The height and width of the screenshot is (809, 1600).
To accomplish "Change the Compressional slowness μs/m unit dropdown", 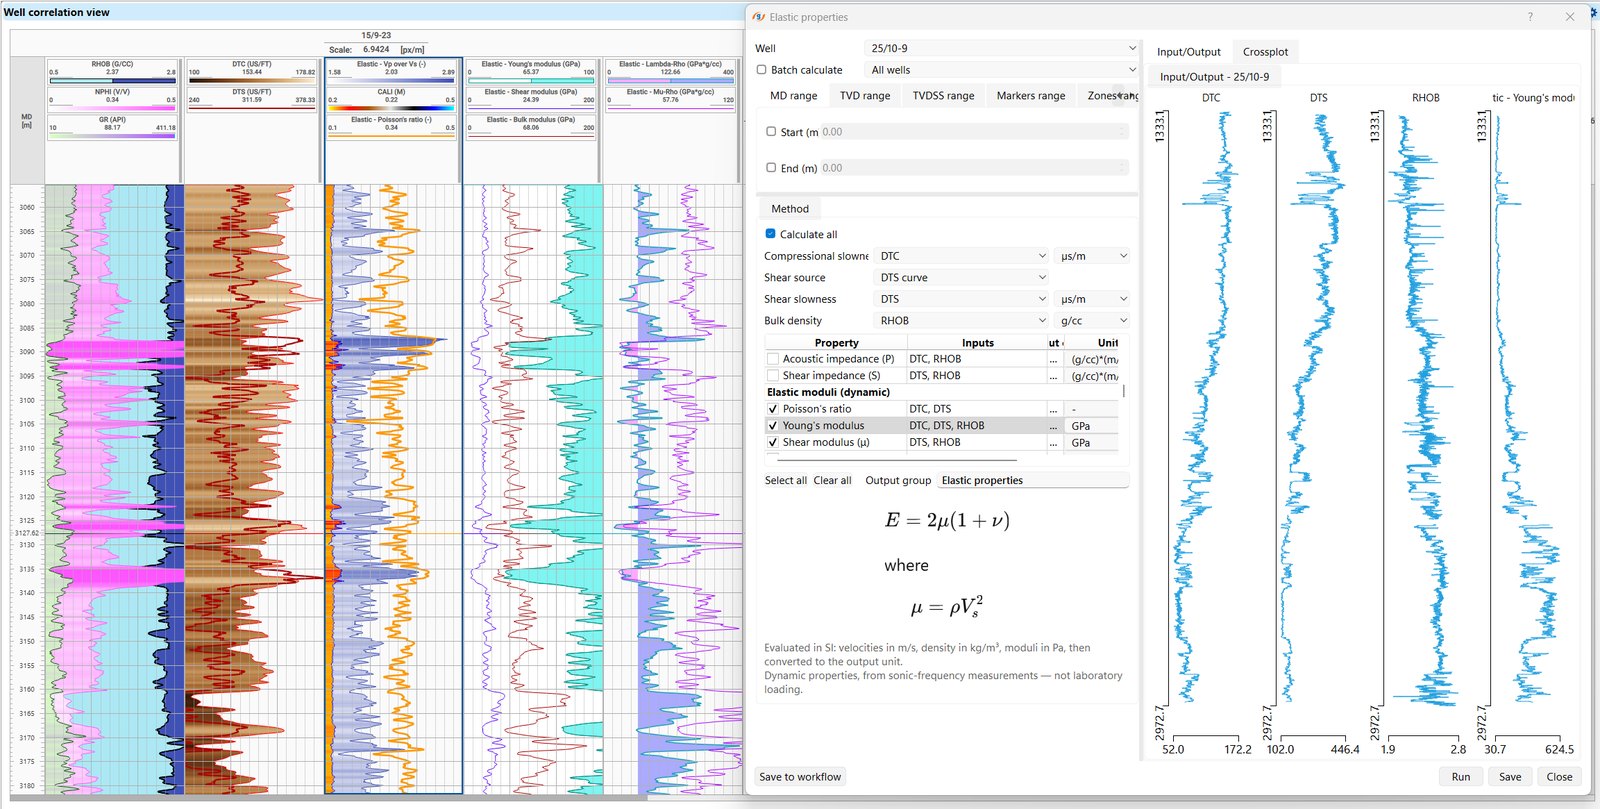I will pyautogui.click(x=1093, y=256).
